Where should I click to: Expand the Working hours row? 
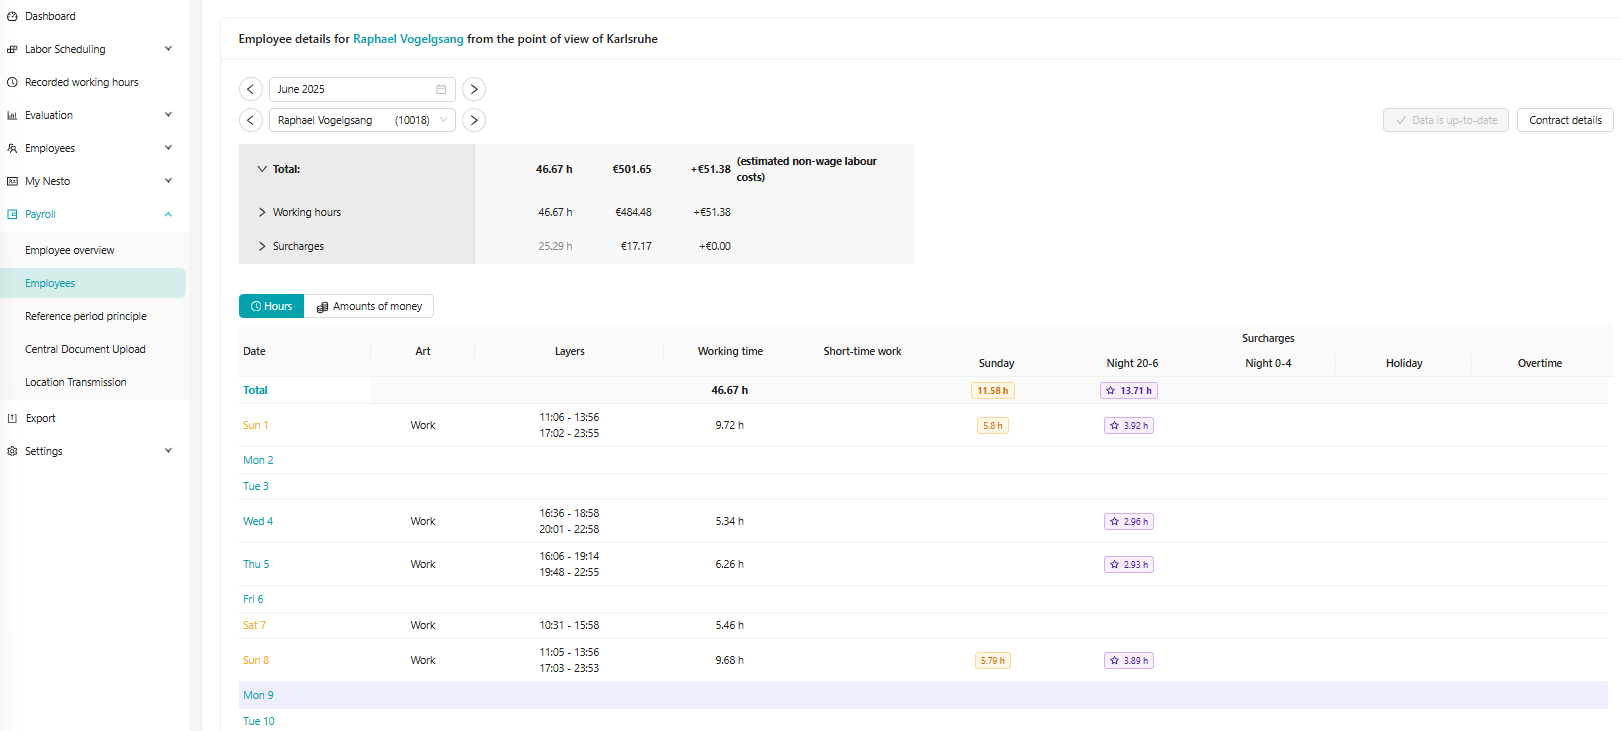pos(262,212)
